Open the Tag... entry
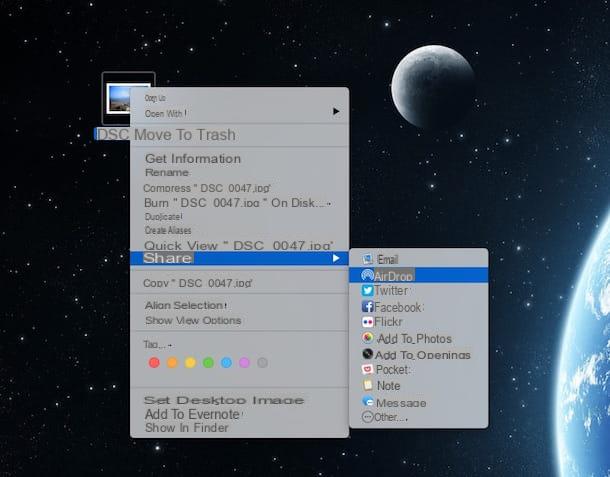Viewport: 610px width, 477px height. (x=158, y=345)
